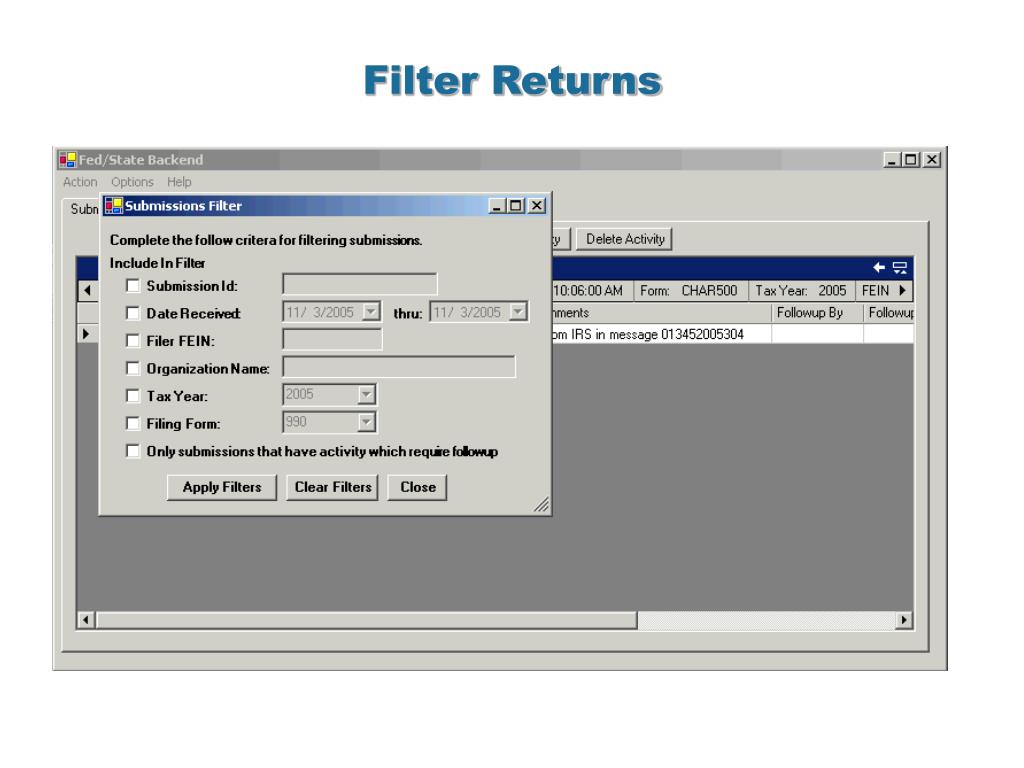Focus the Filer FEIN text field
1024x768 pixels.
332,339
